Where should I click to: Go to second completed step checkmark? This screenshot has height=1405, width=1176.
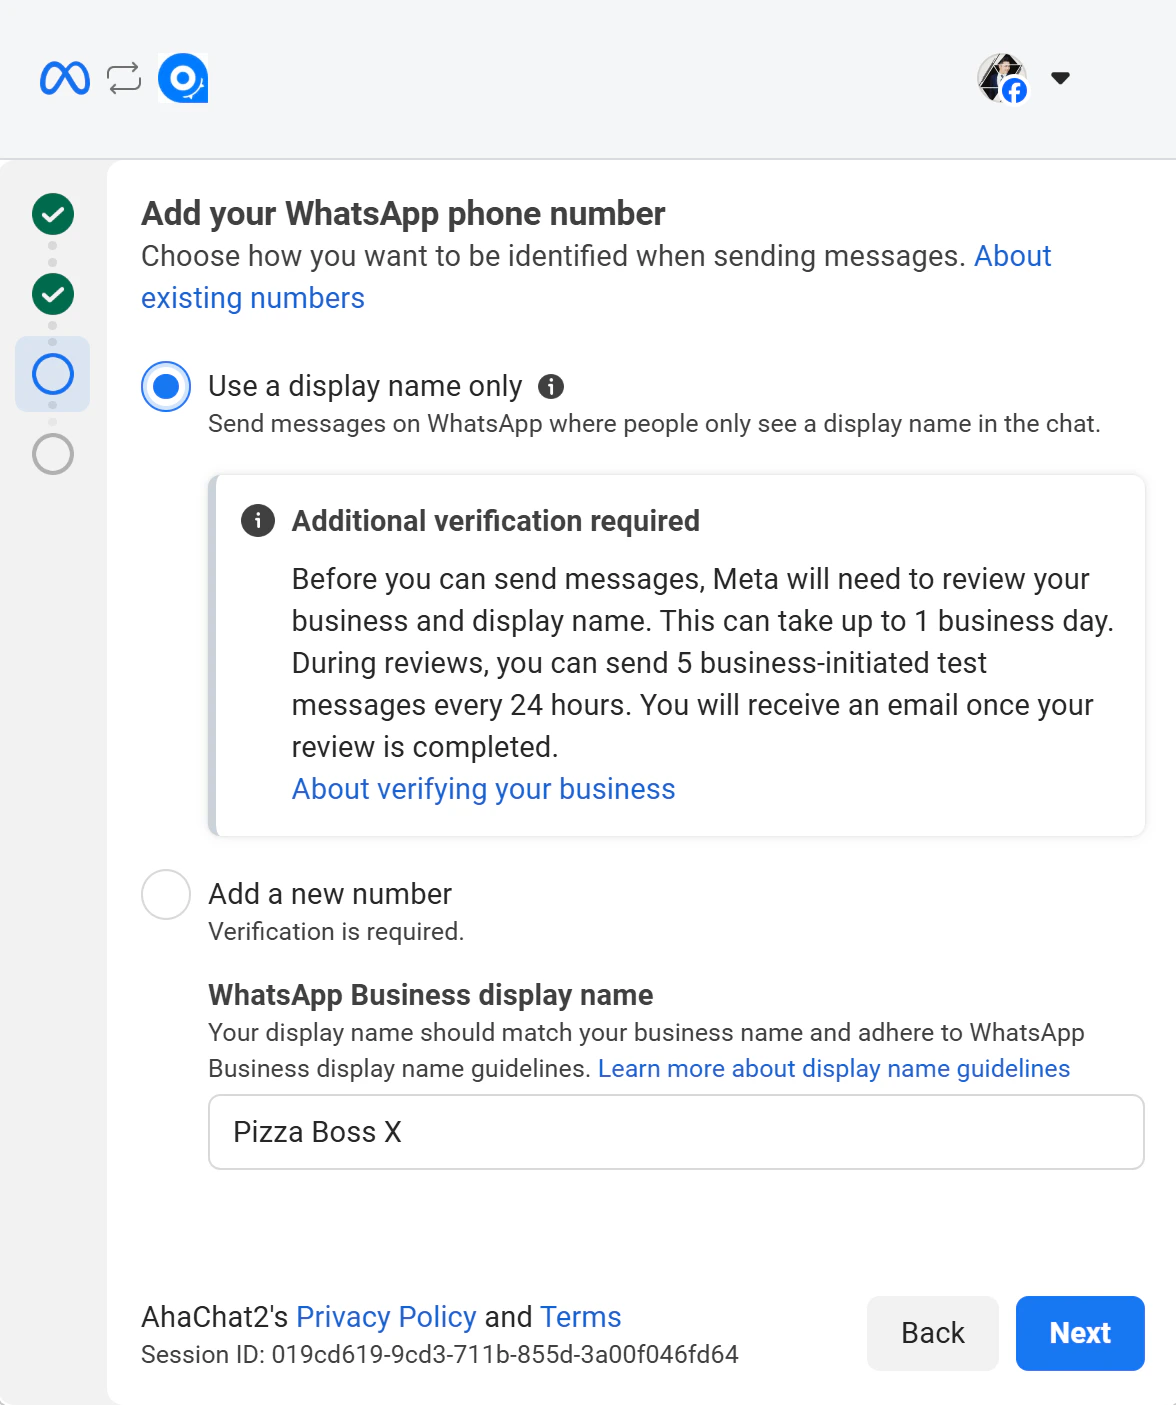pos(53,294)
